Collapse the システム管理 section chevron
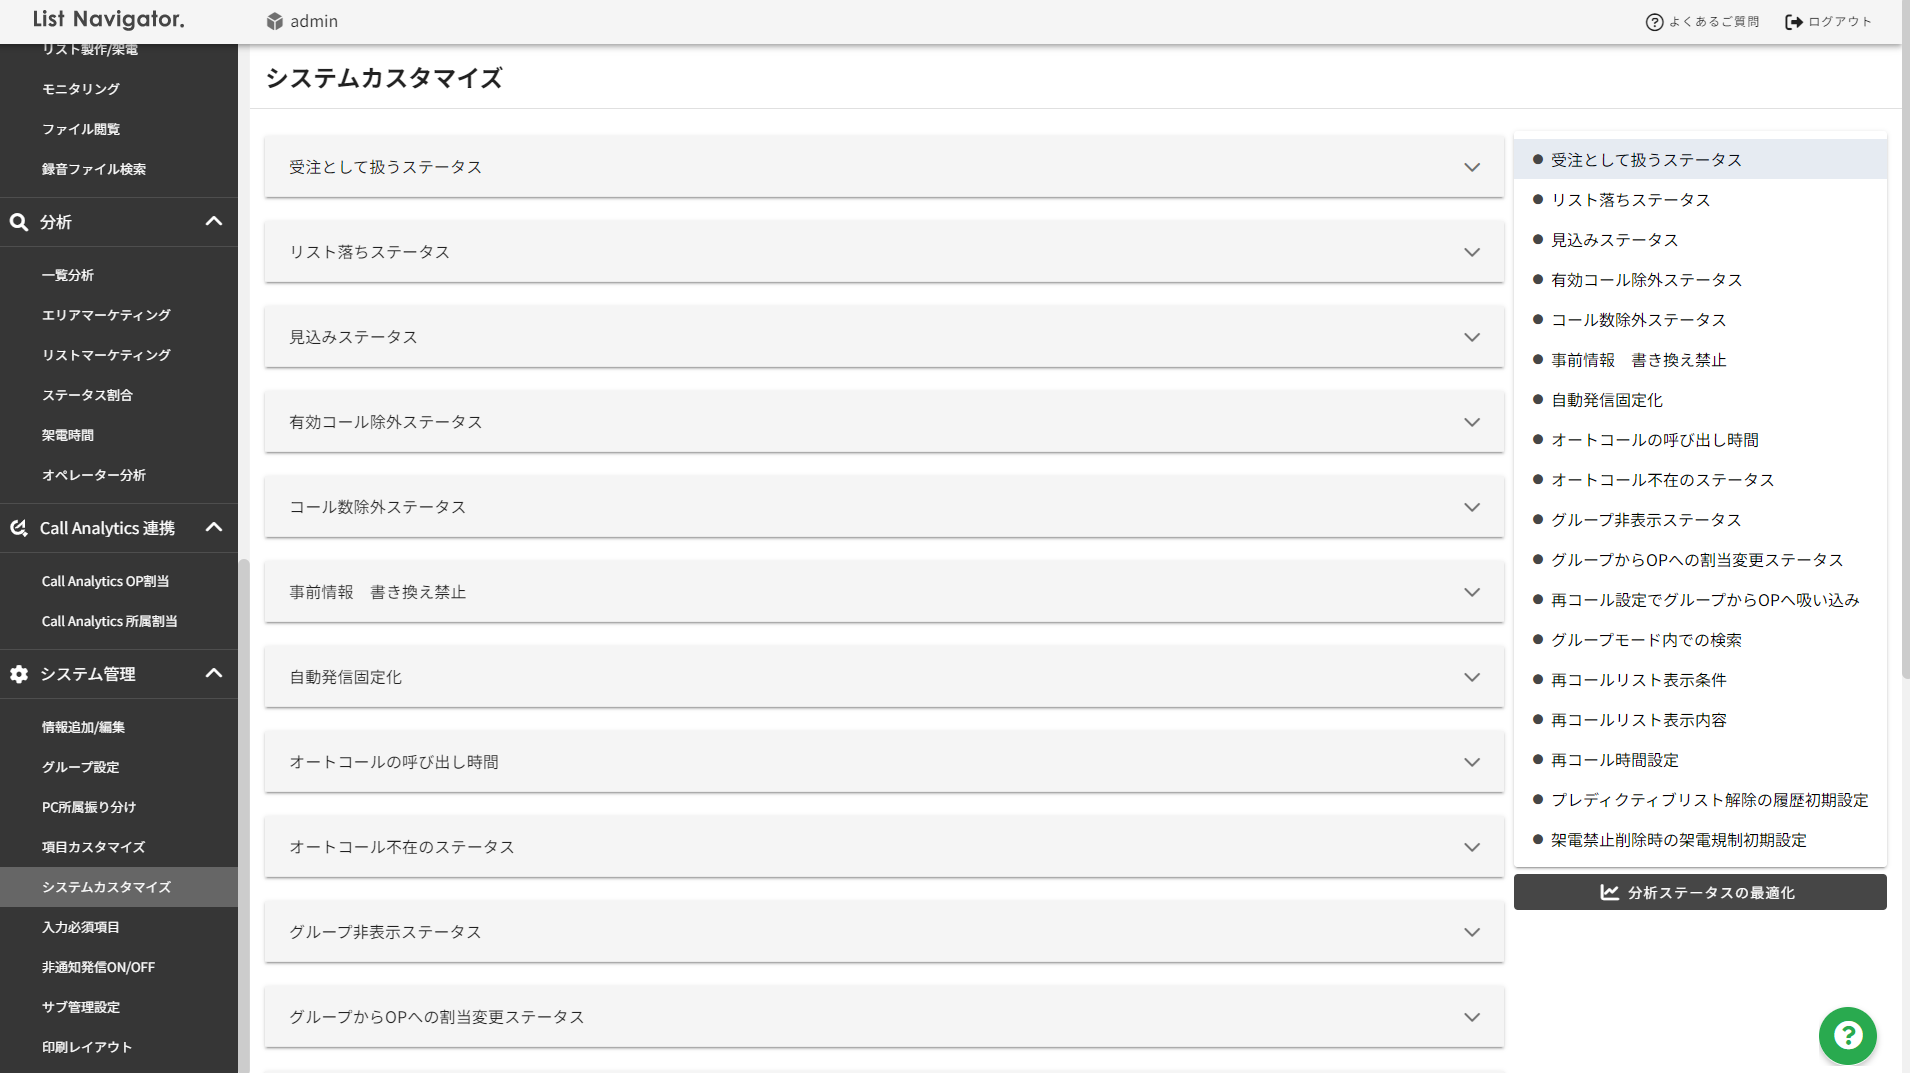 pyautogui.click(x=214, y=673)
